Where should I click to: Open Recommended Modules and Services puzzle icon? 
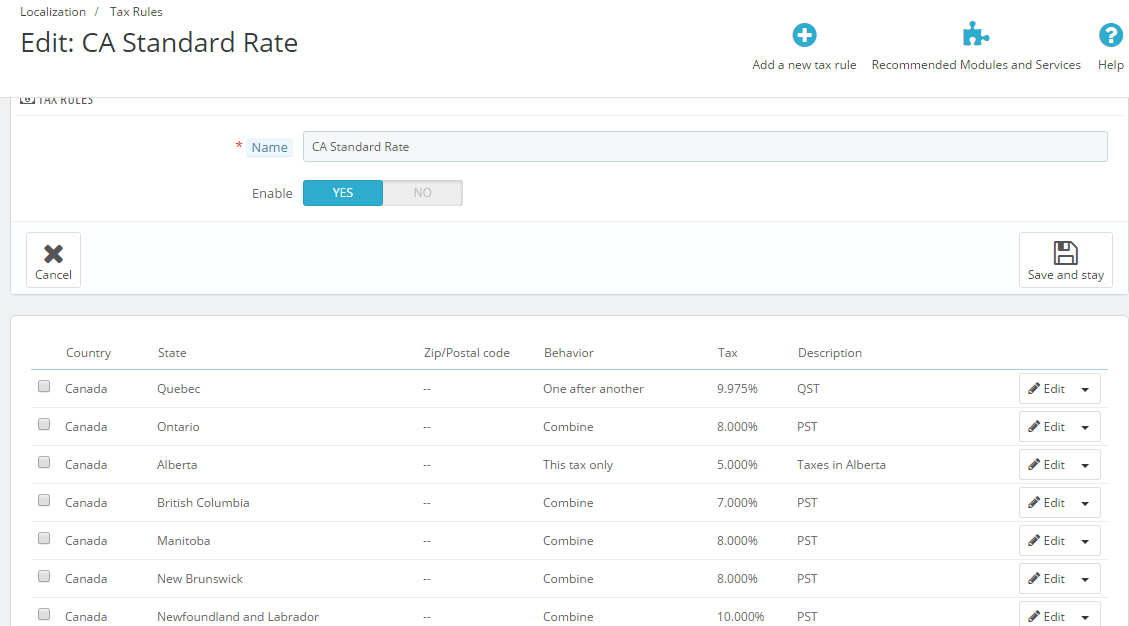tap(975, 36)
